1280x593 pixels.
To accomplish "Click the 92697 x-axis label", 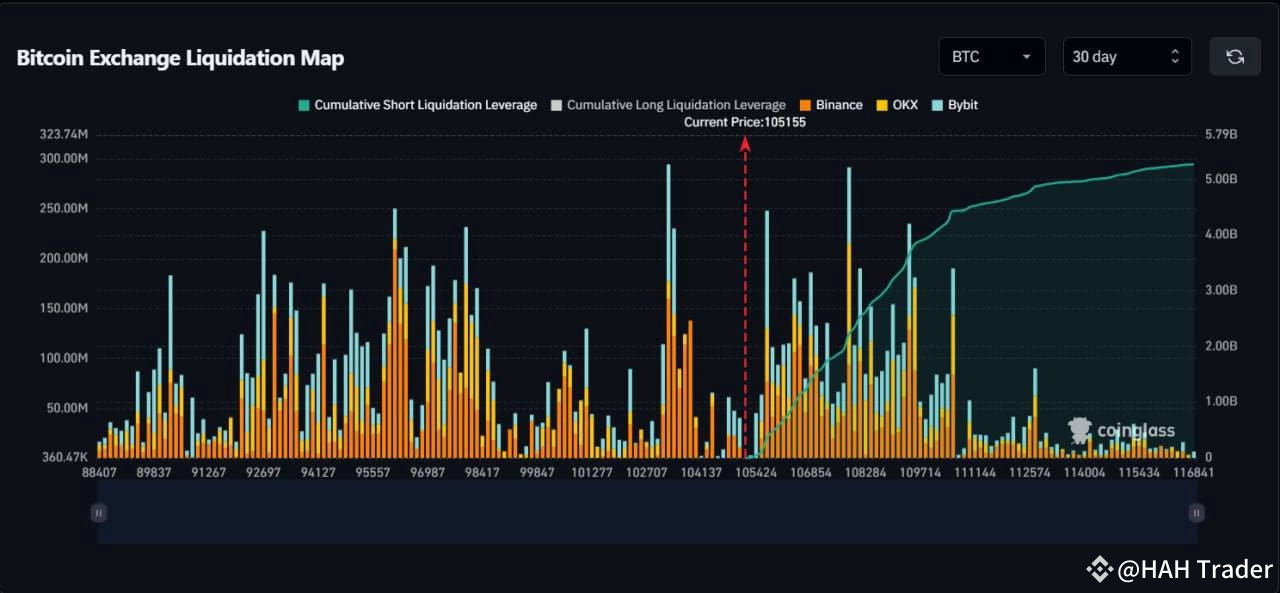I will click(263, 472).
